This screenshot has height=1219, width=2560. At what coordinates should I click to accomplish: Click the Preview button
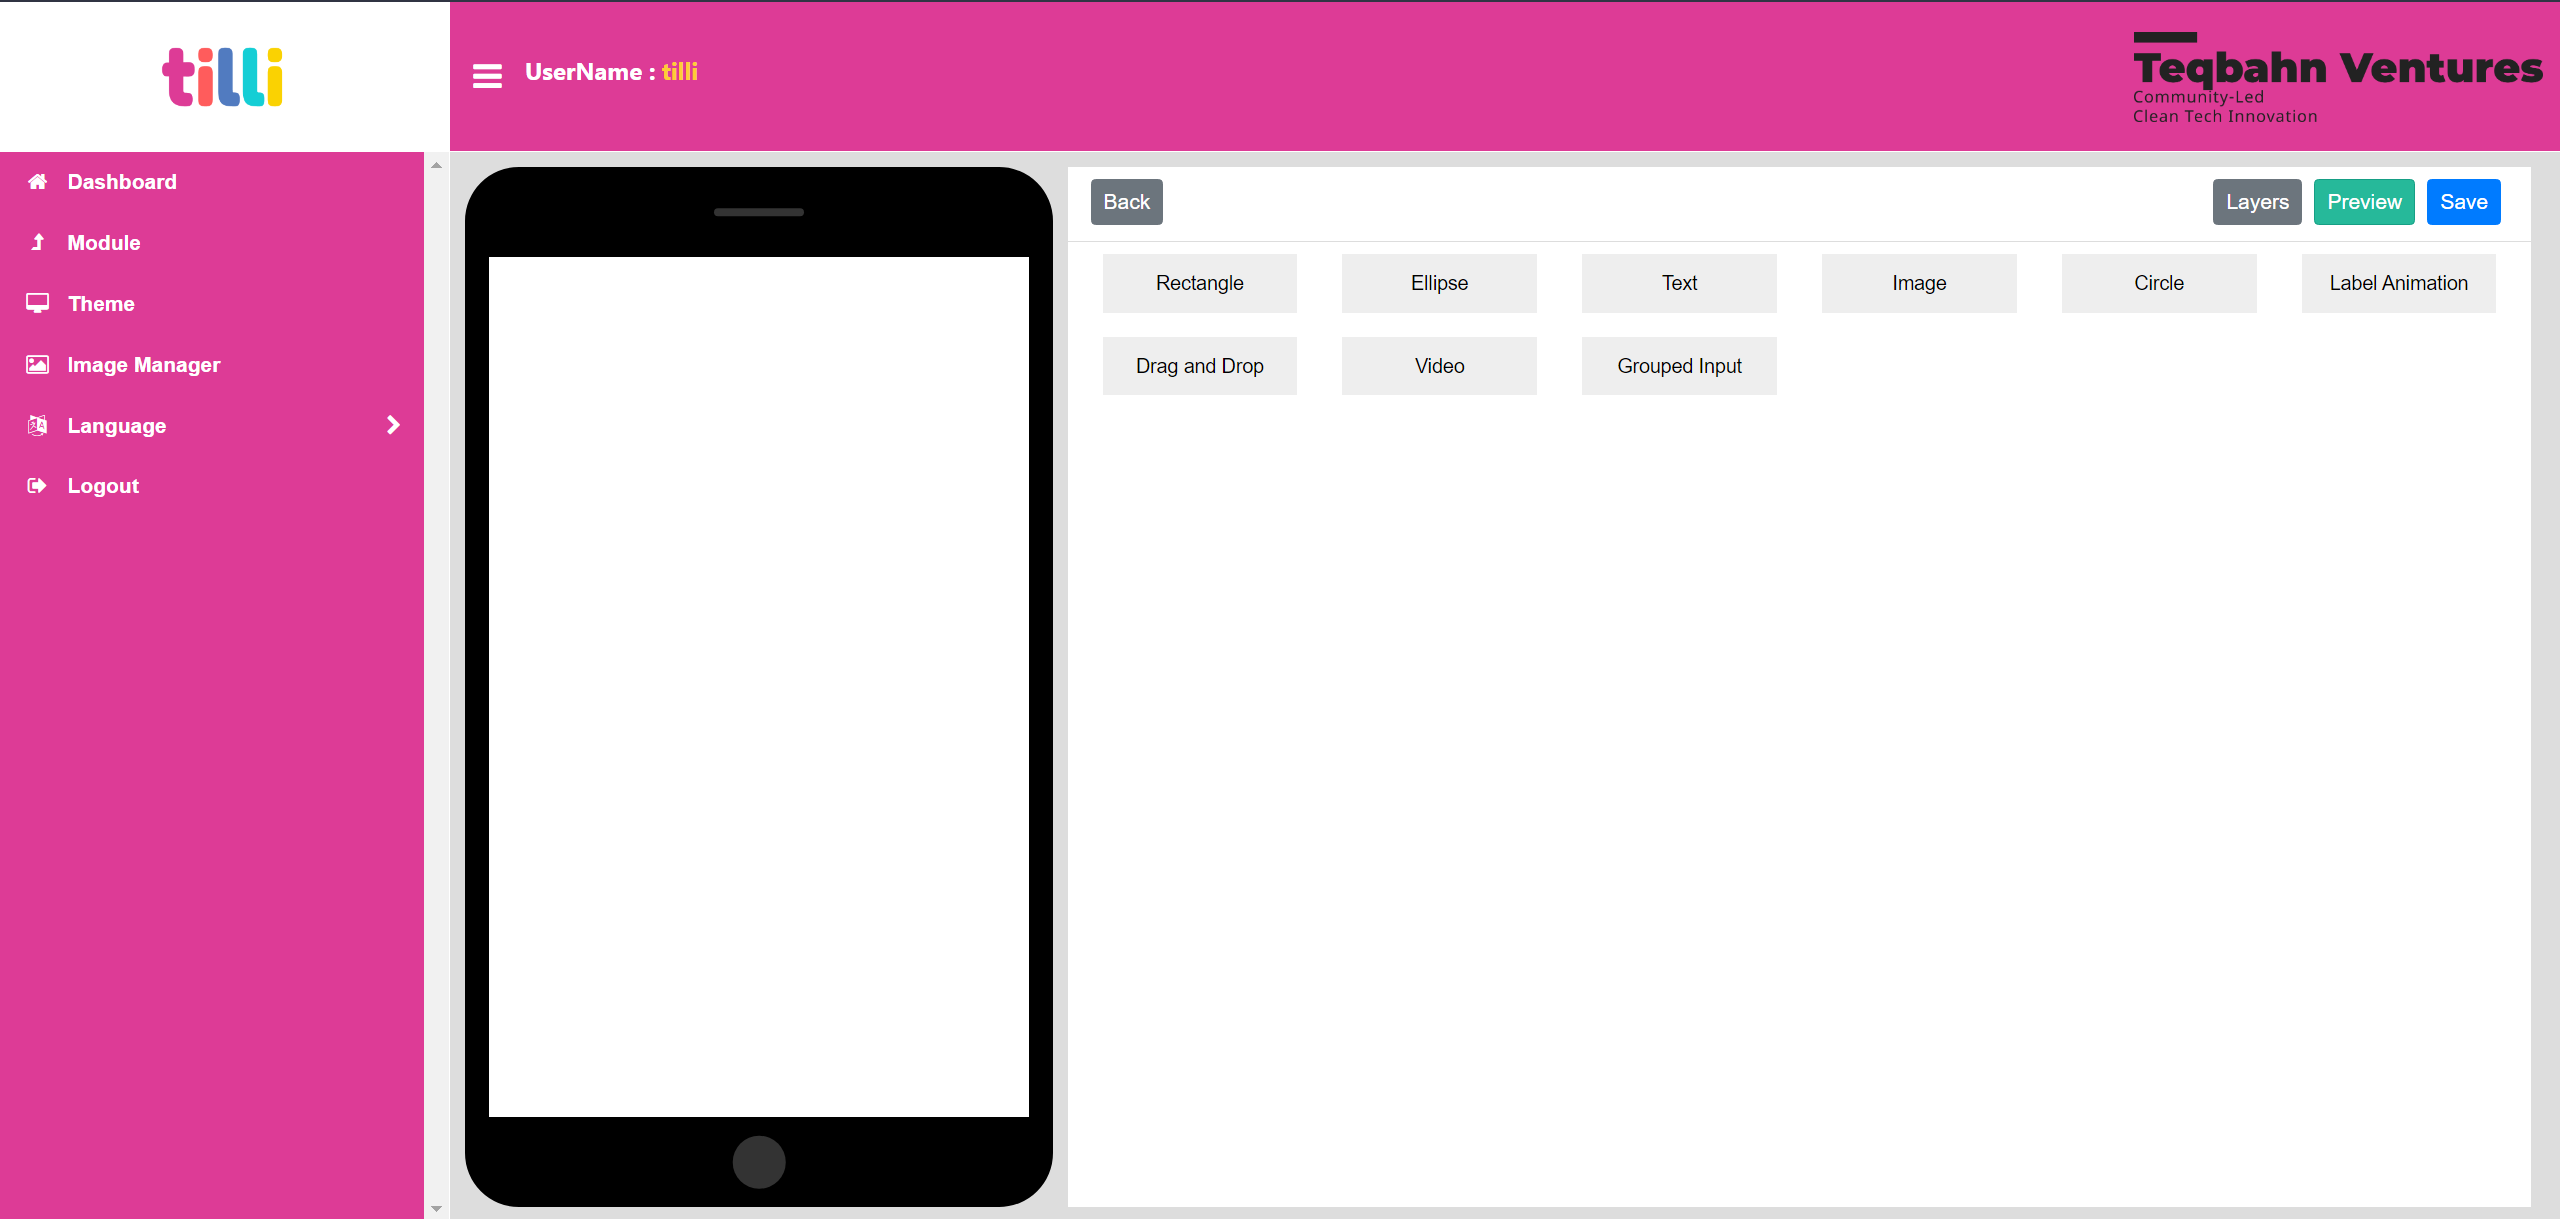point(2362,201)
